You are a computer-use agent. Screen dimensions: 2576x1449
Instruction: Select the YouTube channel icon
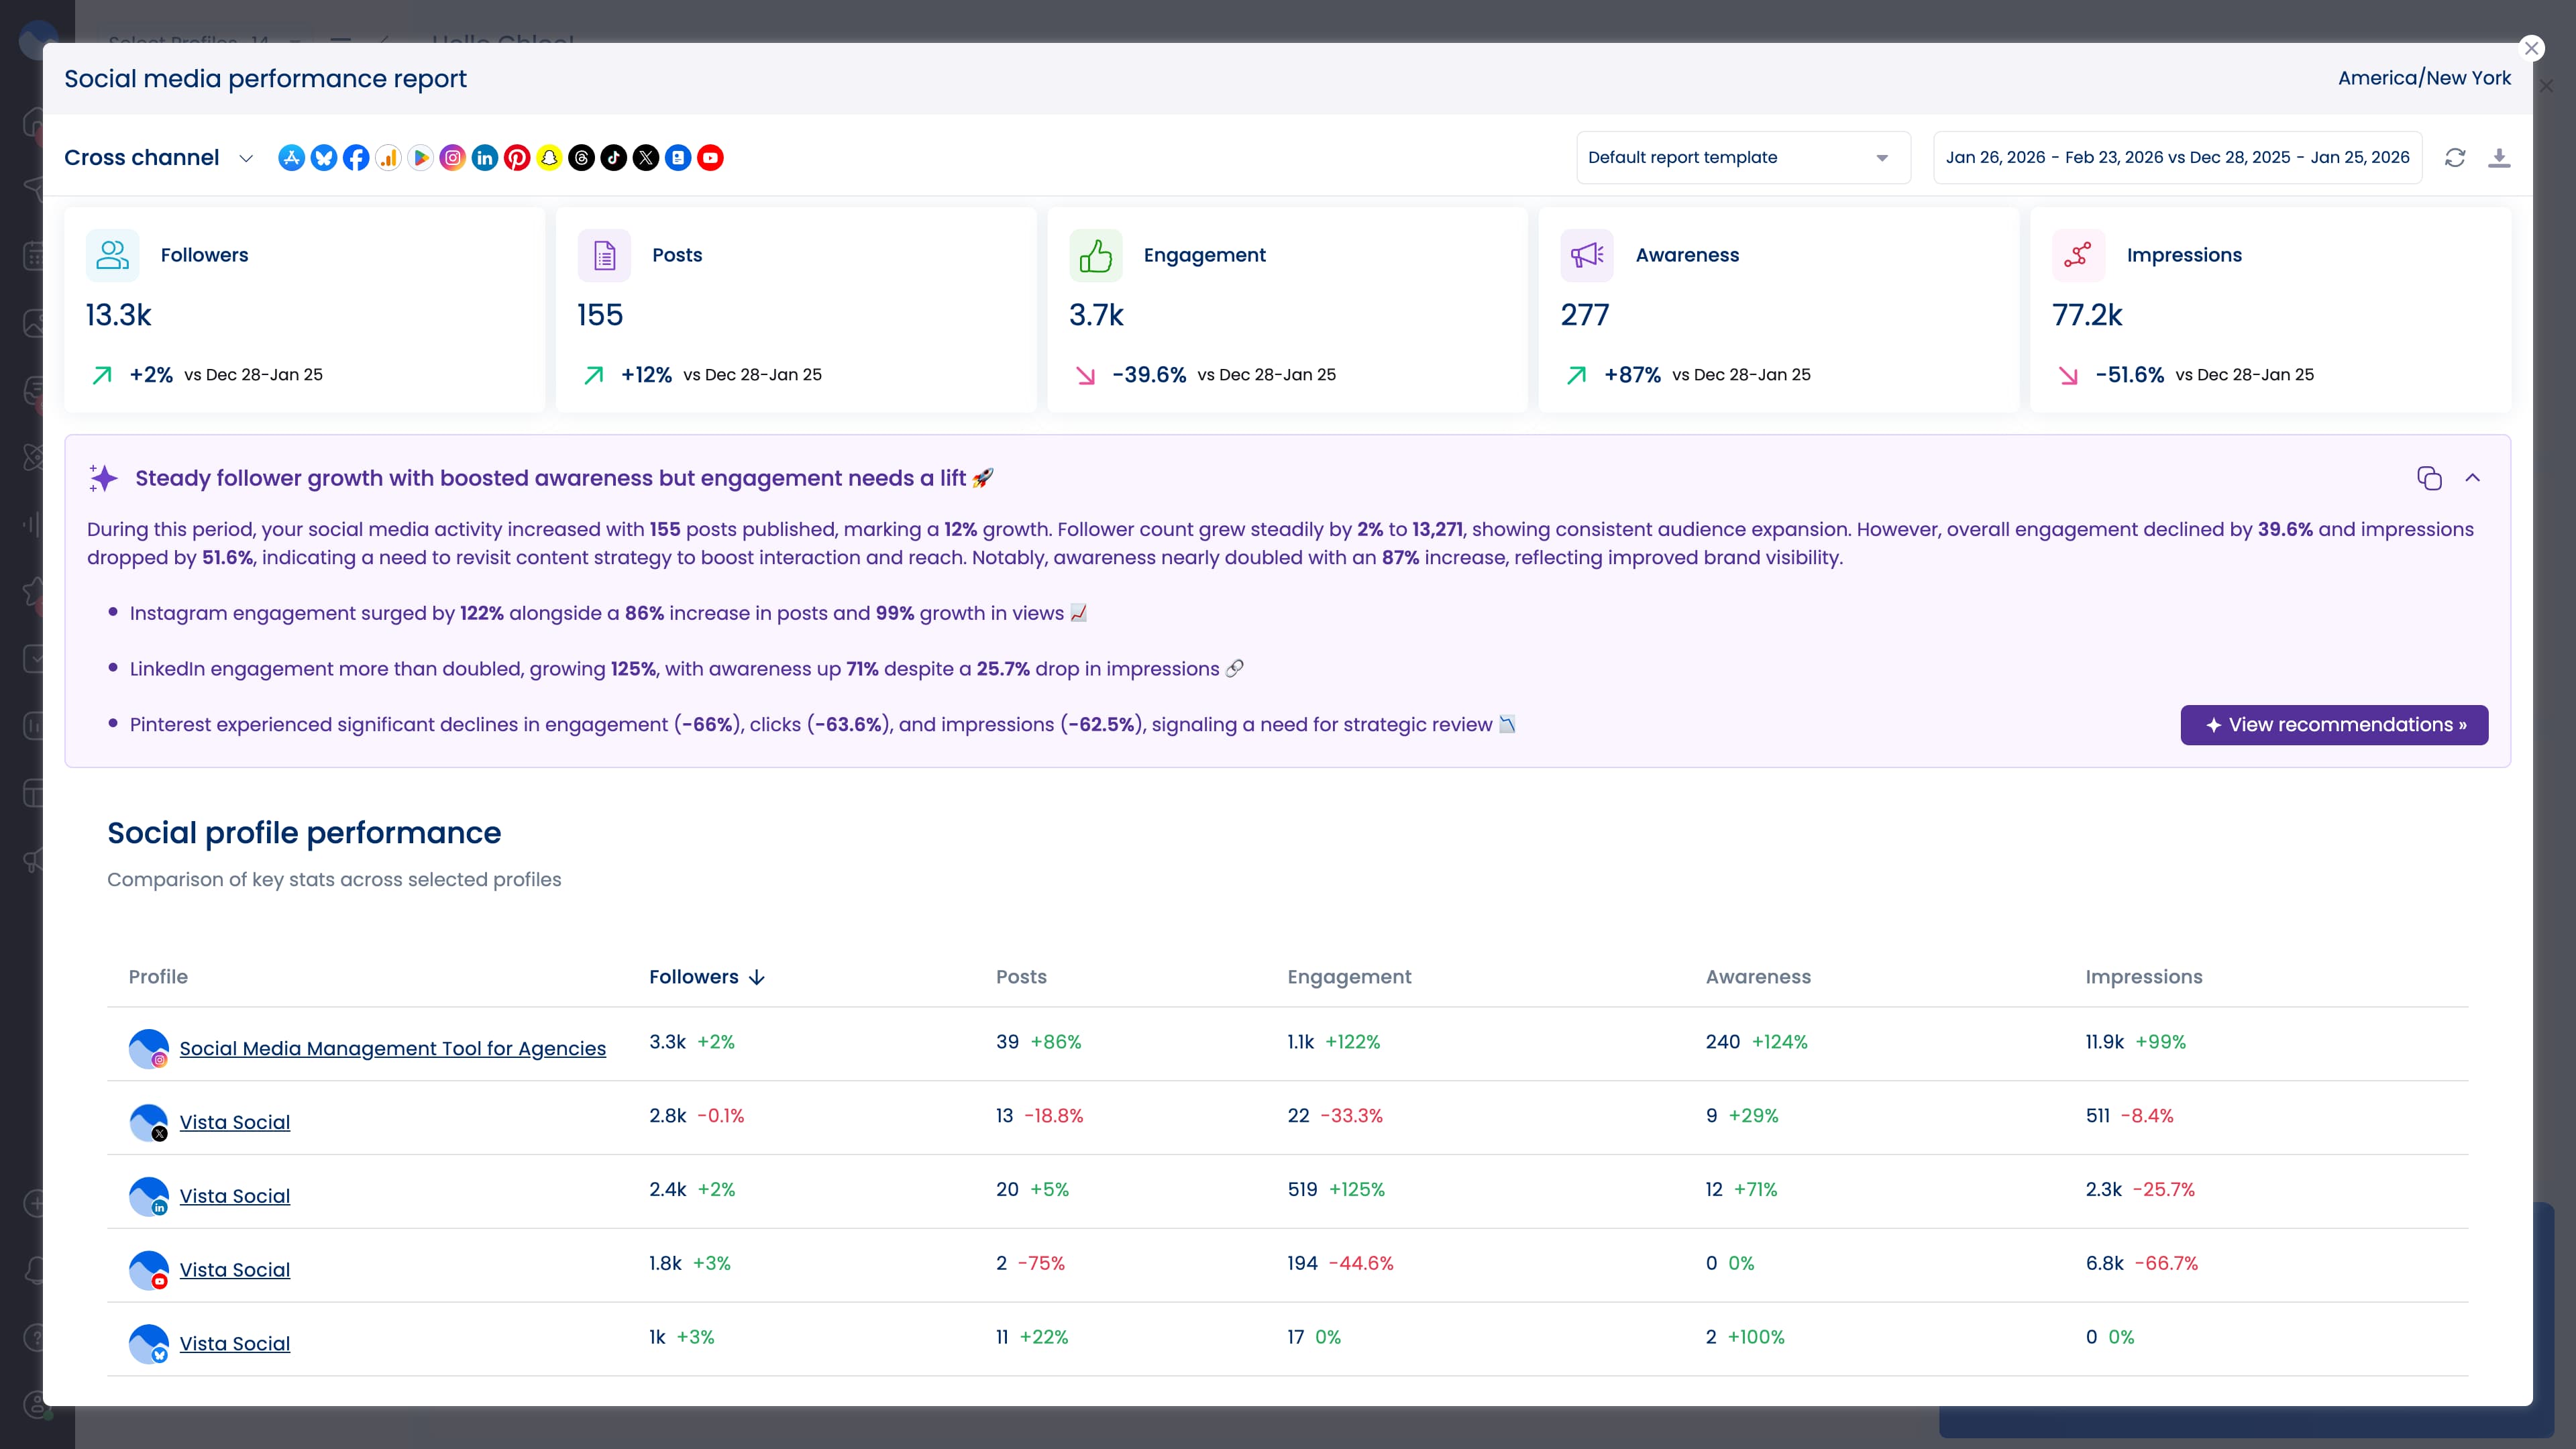[711, 157]
